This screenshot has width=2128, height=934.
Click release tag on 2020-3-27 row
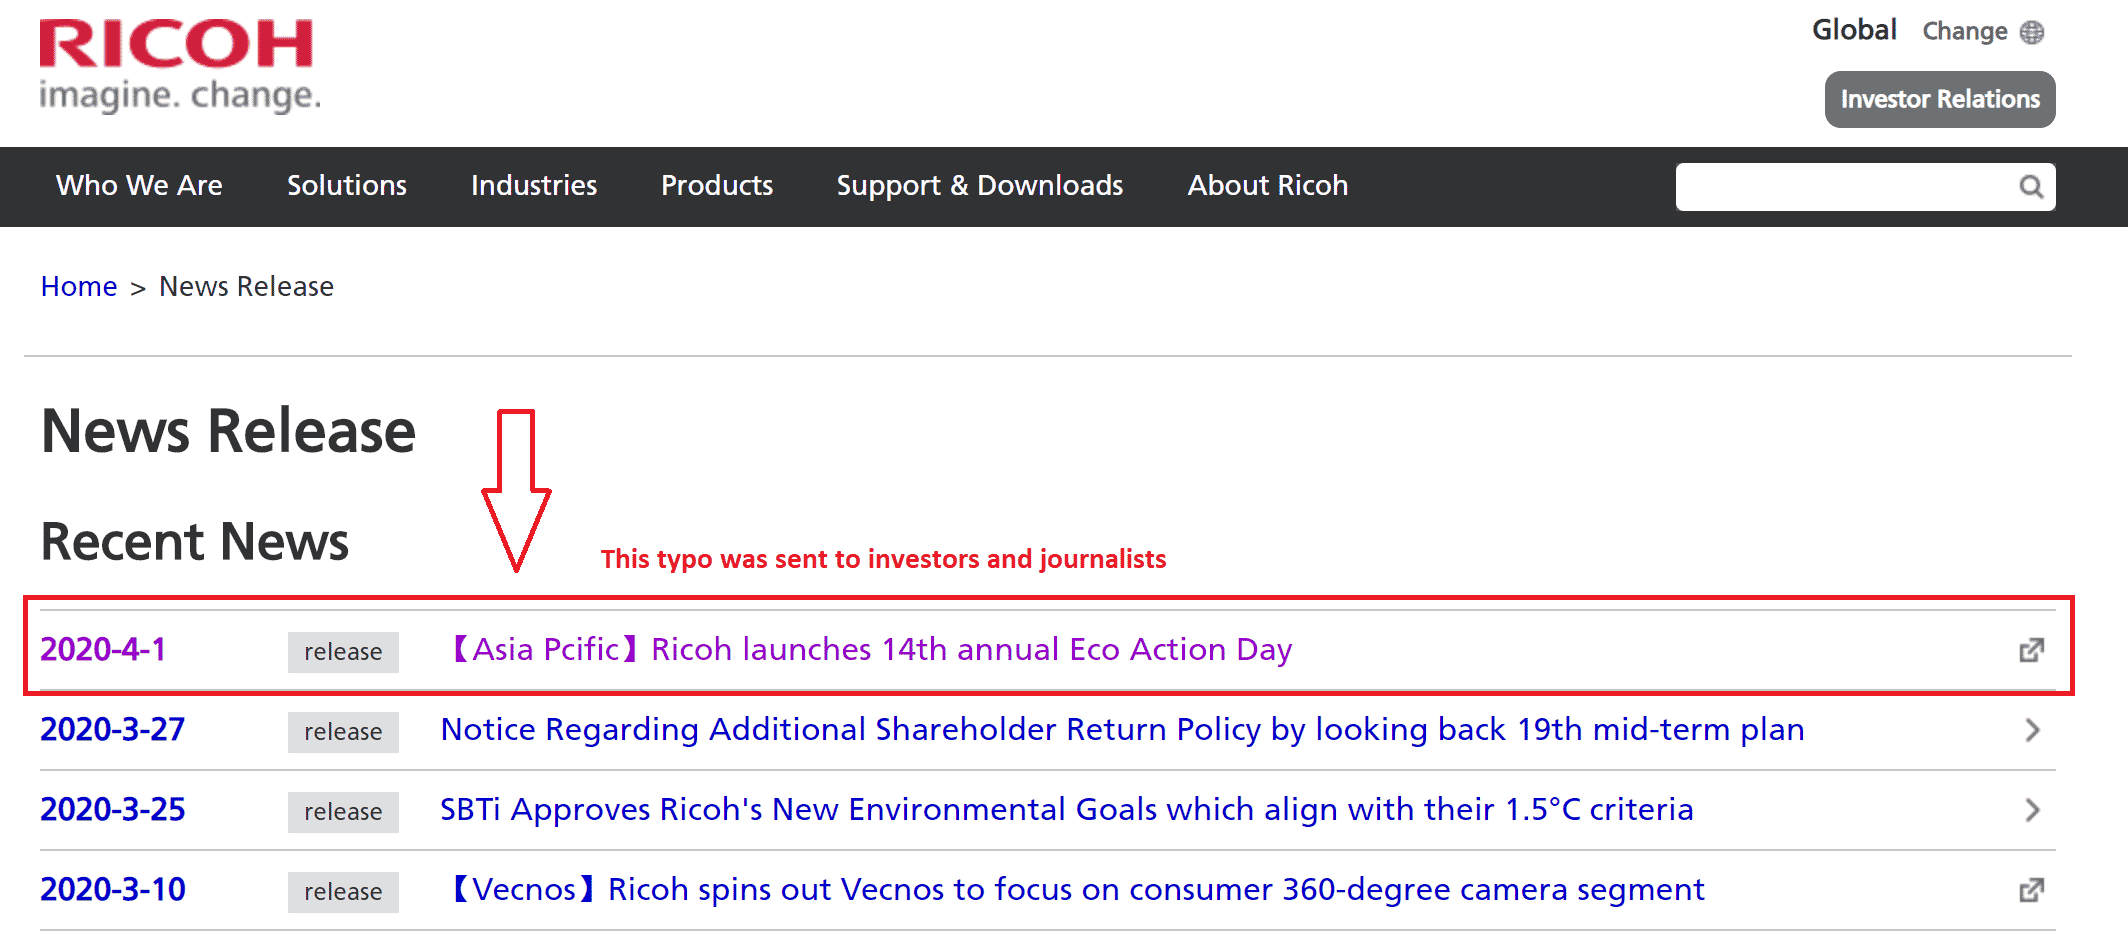coord(343,732)
